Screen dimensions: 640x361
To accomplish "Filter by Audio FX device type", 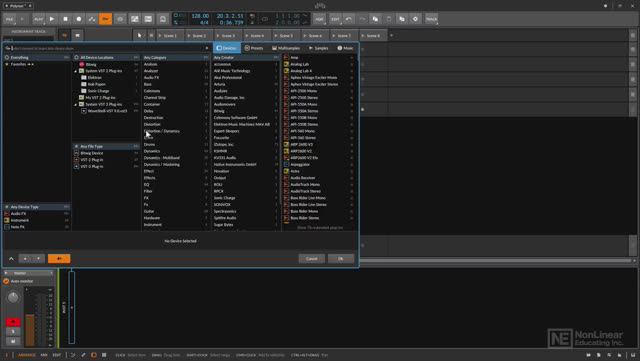I will (x=37, y=214).
